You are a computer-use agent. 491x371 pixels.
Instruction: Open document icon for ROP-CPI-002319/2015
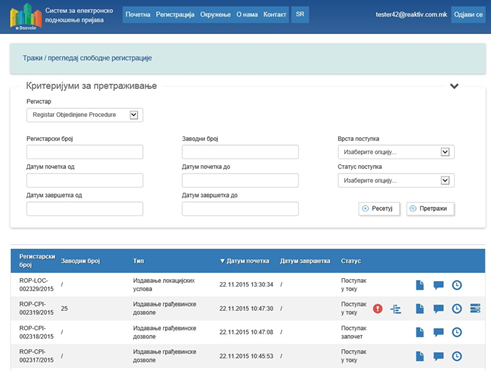pos(420,309)
